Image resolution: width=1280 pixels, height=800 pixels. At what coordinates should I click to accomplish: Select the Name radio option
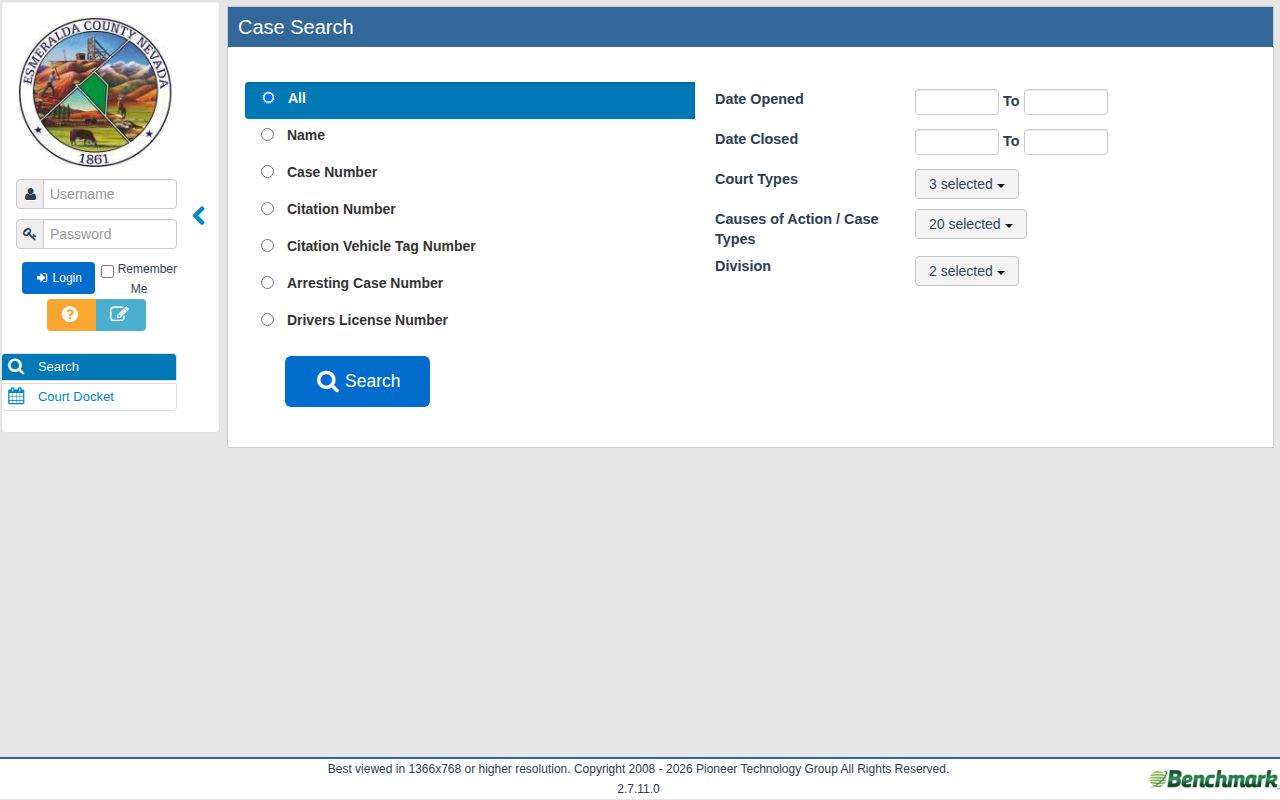click(x=267, y=135)
